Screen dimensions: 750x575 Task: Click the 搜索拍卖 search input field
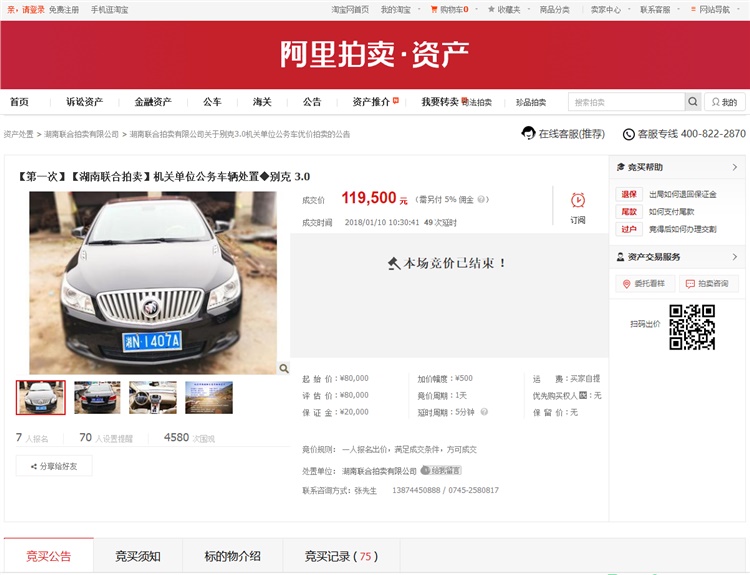coord(627,102)
